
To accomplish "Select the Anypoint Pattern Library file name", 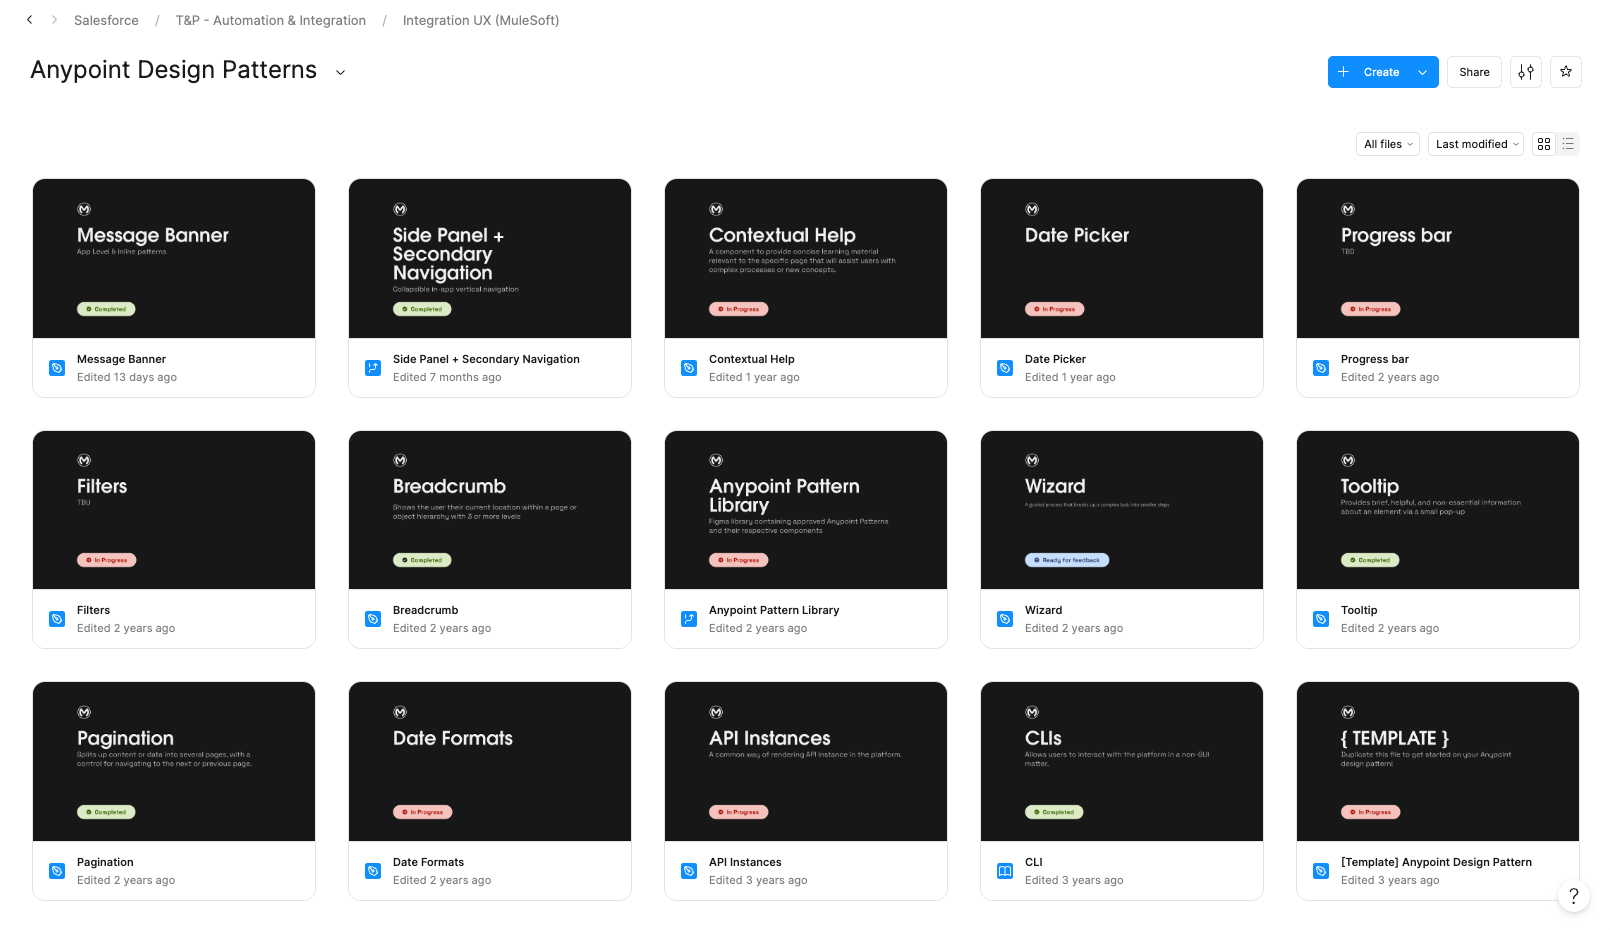I will (774, 610).
